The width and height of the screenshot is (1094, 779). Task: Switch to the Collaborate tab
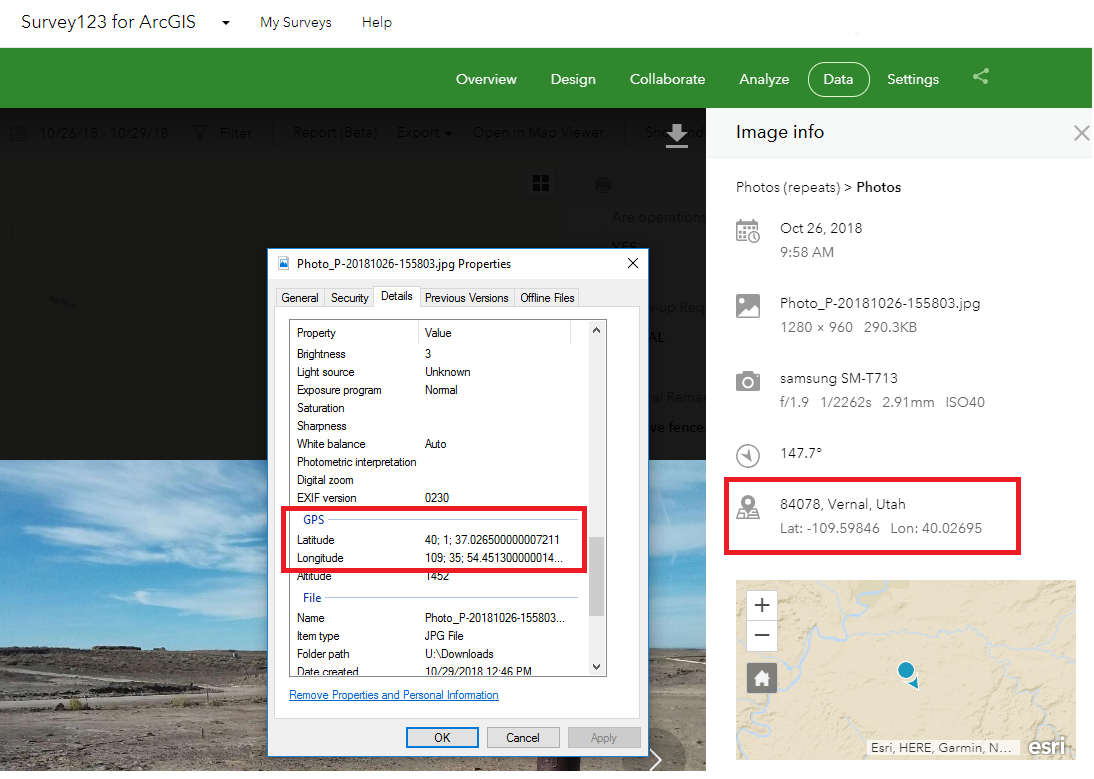pos(667,80)
